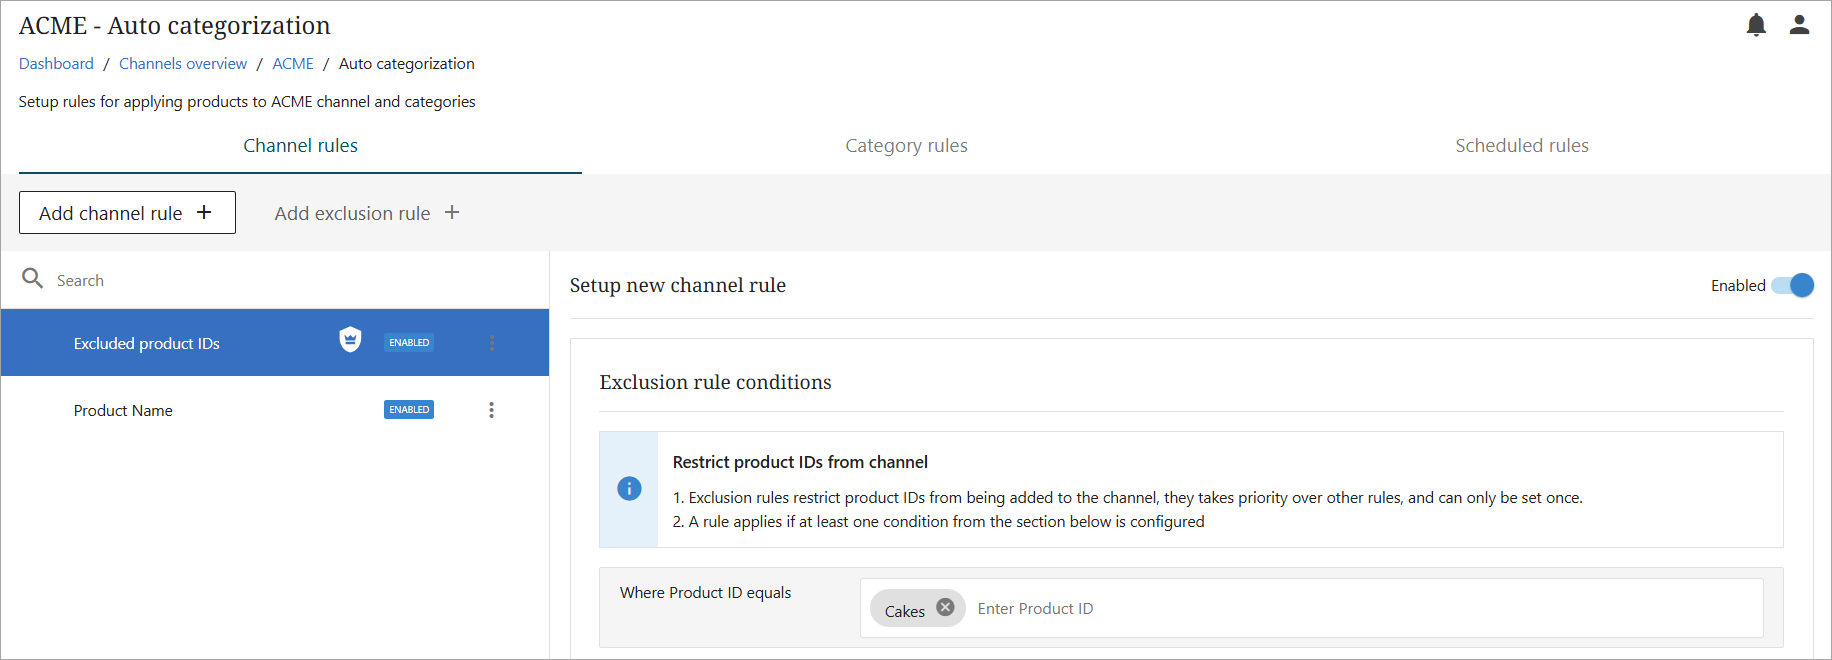
Task: Go to Dashboard breadcrumb link
Action: pos(56,64)
